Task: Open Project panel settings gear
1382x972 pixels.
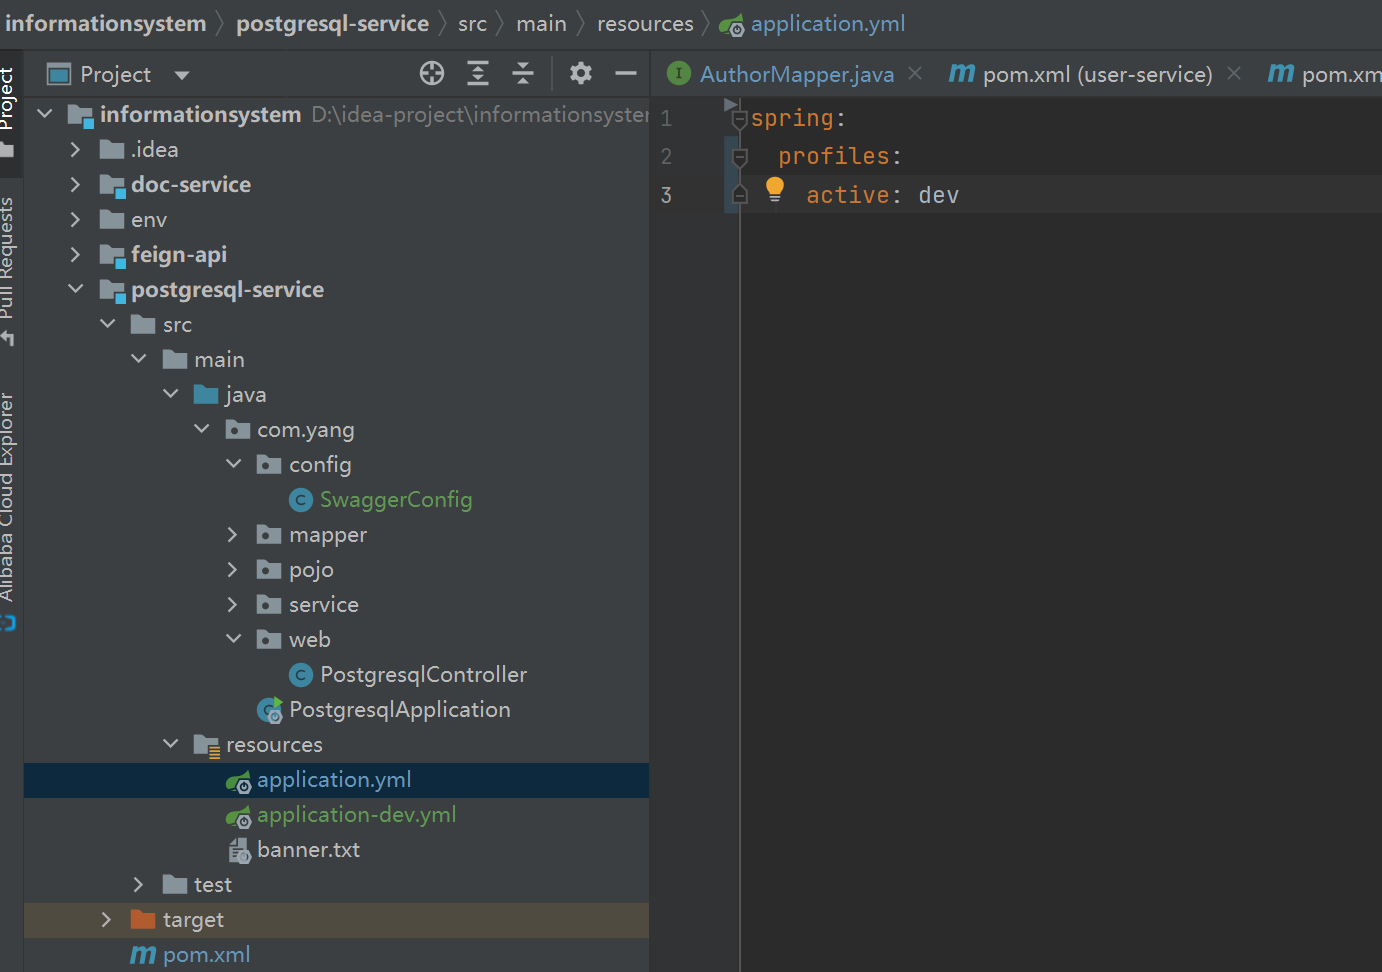Action: 580,73
